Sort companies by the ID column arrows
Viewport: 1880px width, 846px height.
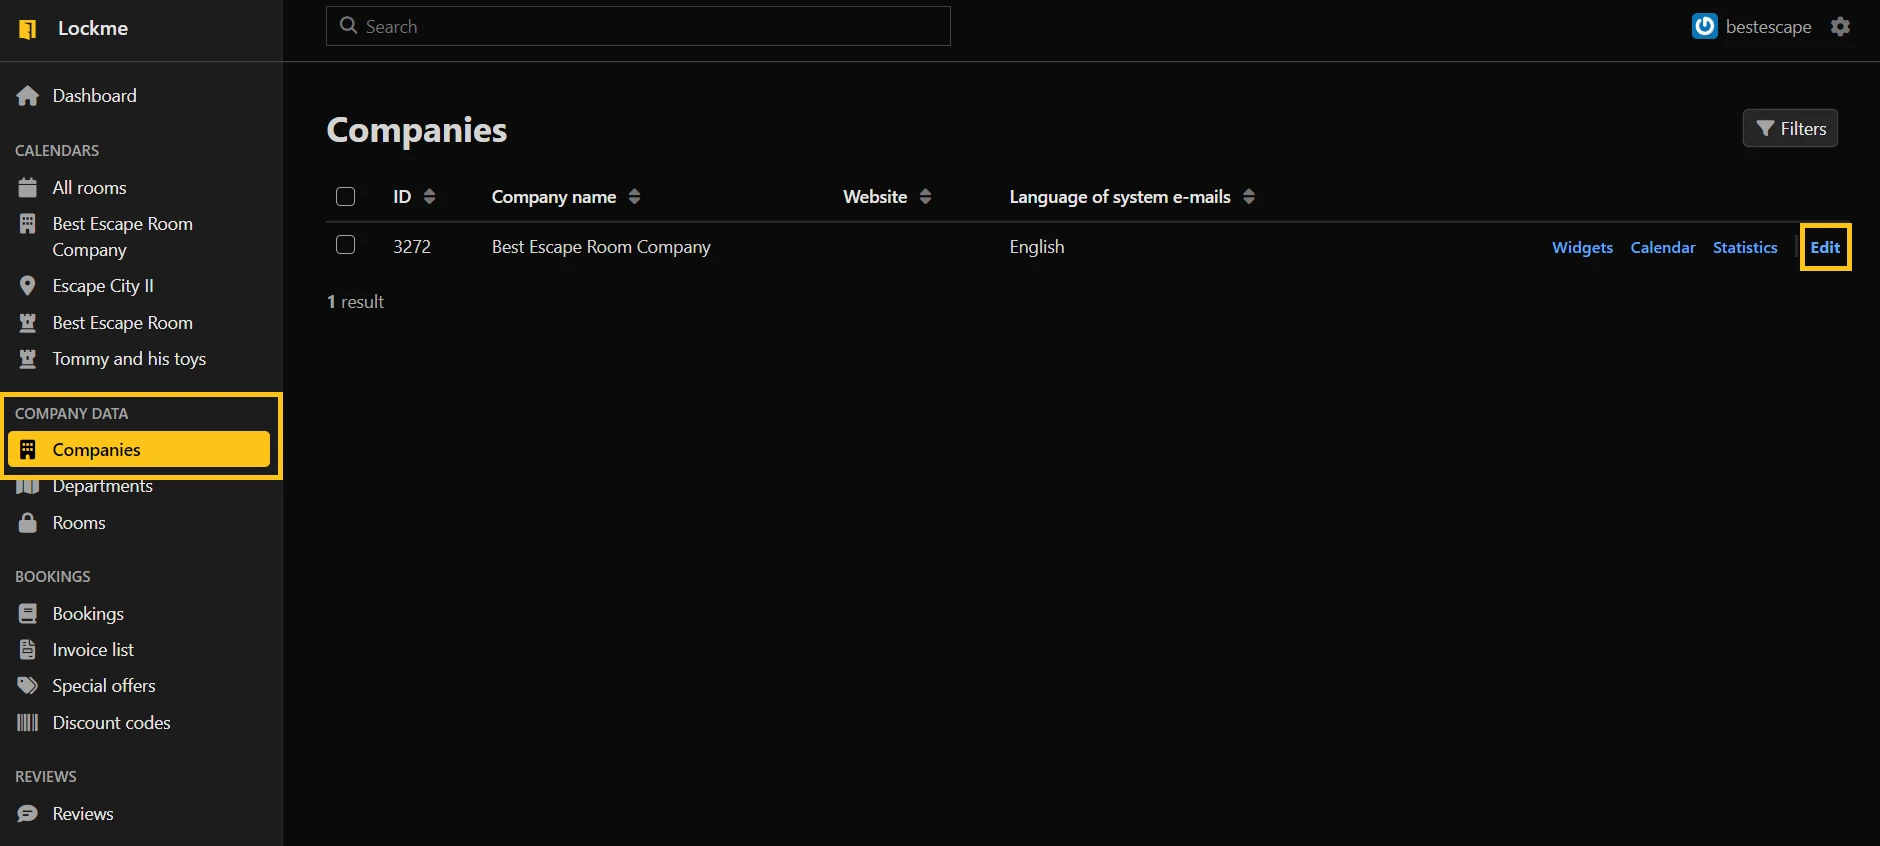click(x=429, y=197)
